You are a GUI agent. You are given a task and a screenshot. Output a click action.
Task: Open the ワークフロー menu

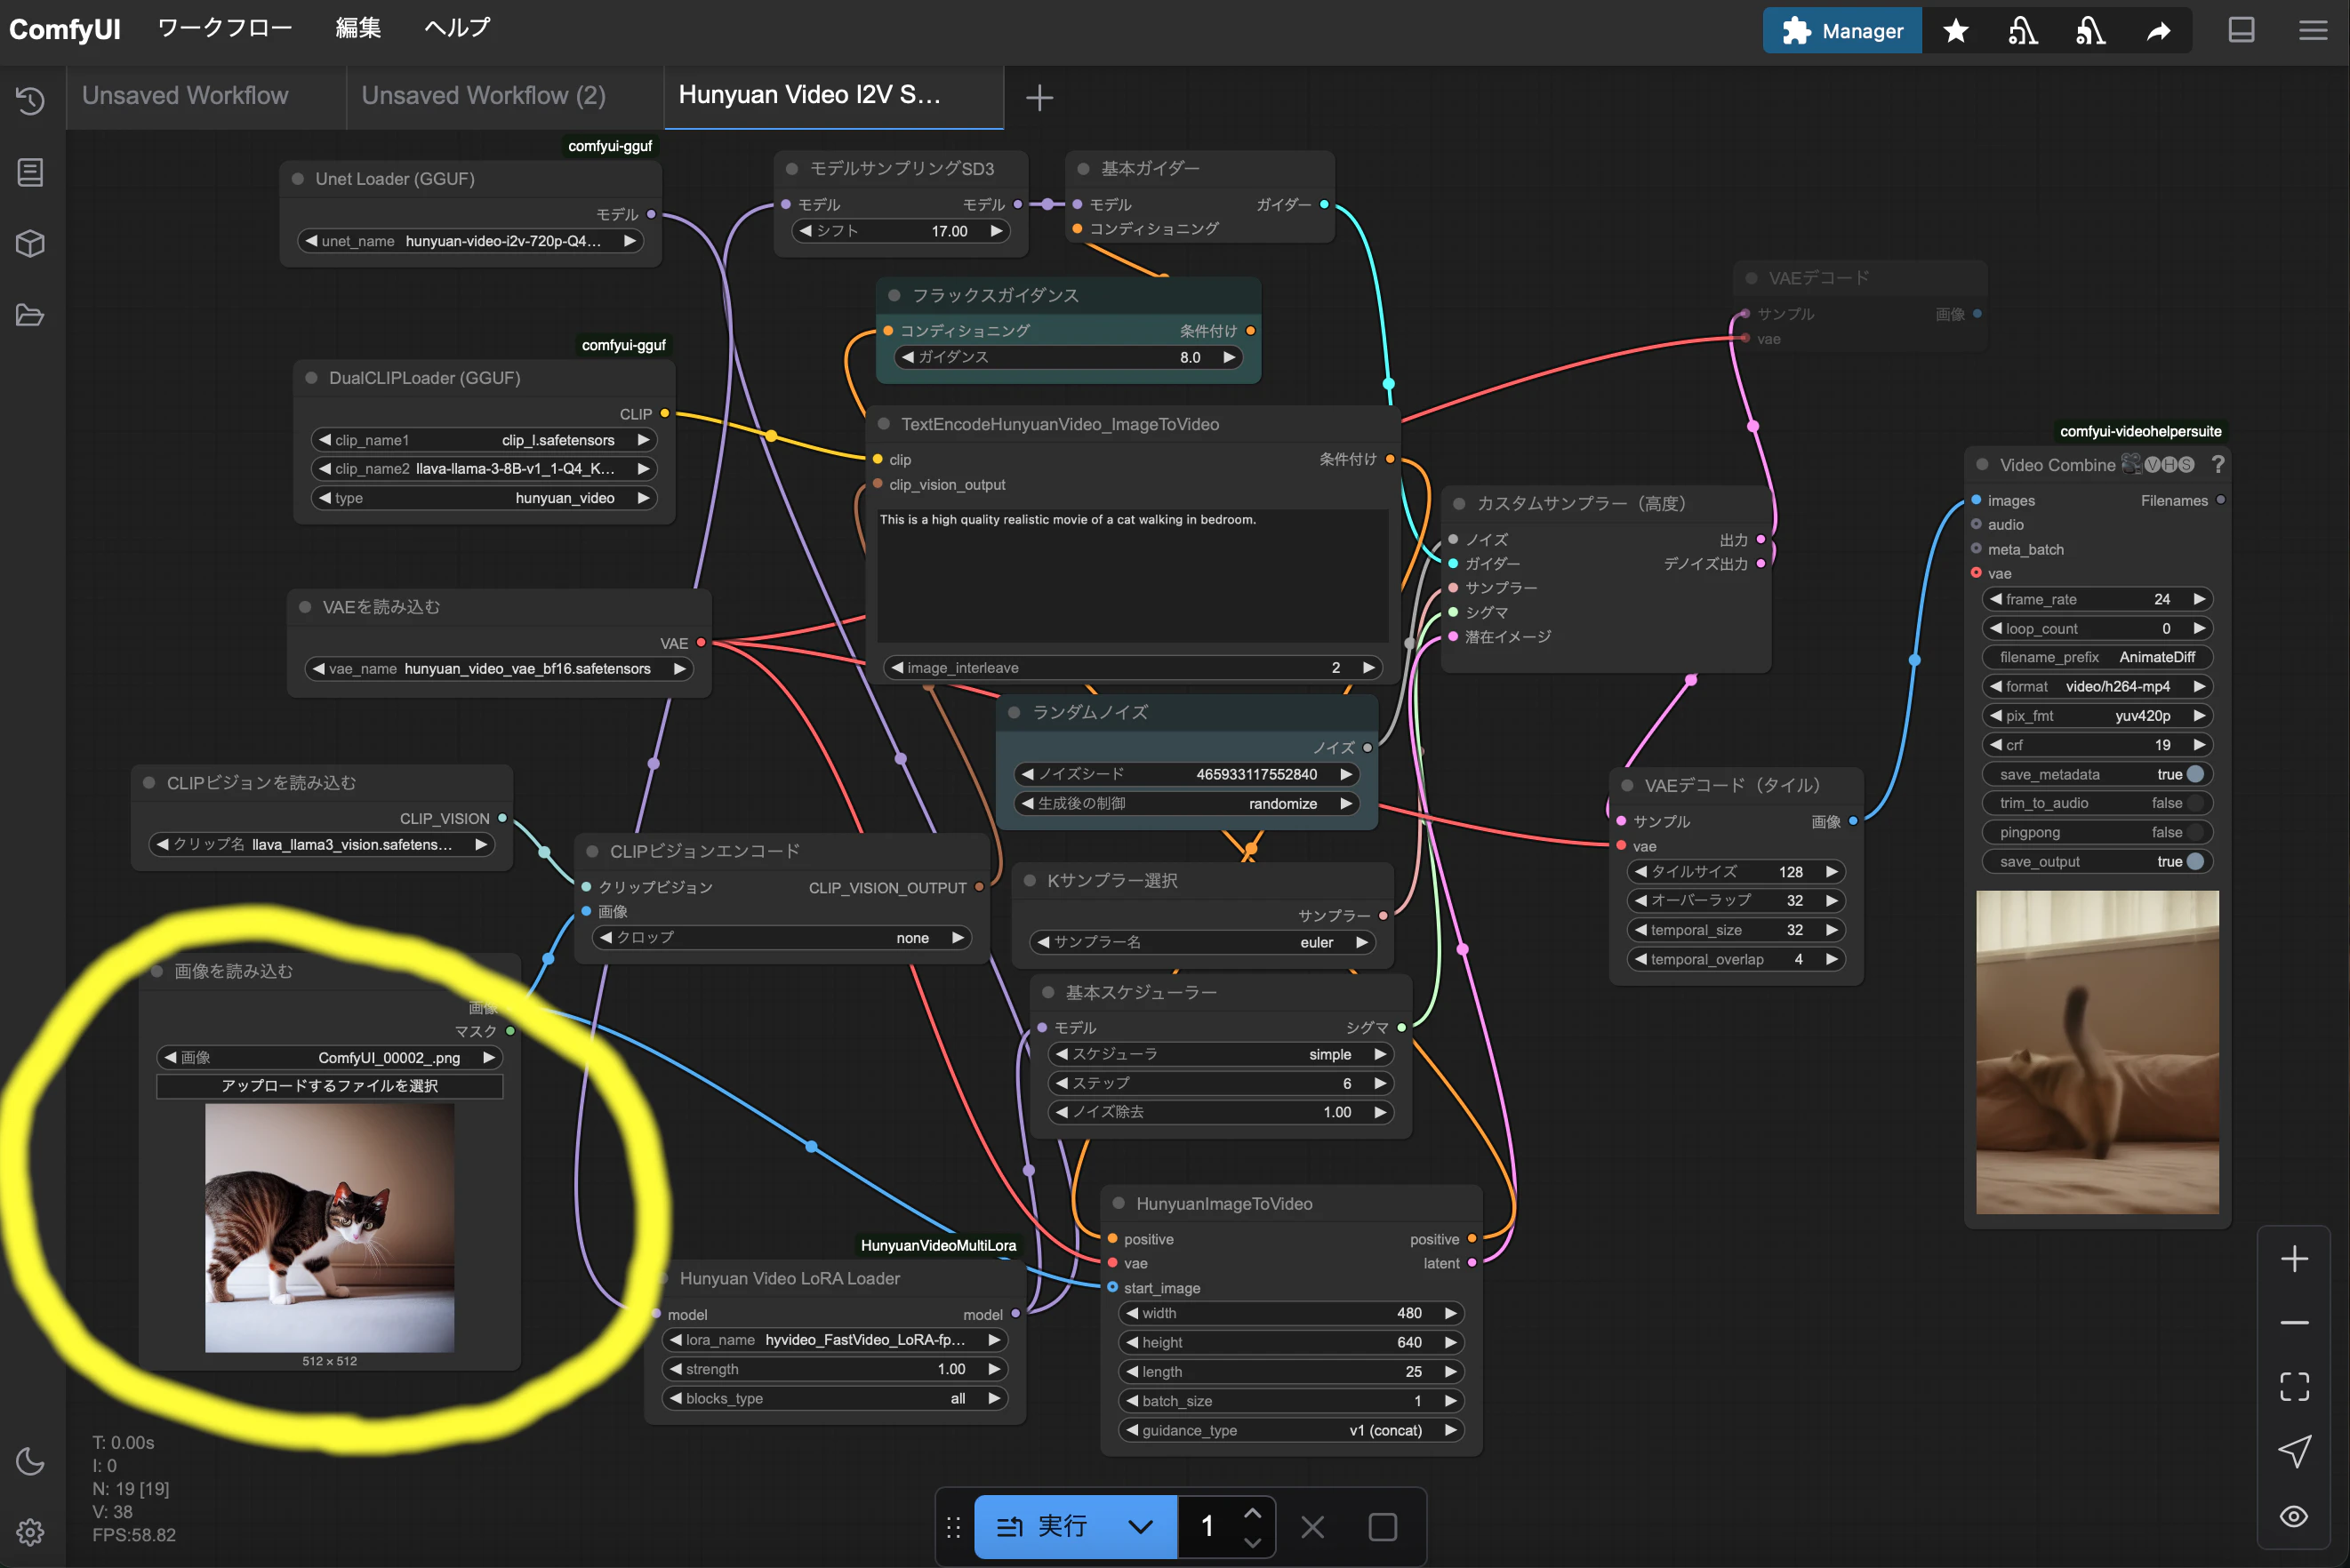point(225,28)
